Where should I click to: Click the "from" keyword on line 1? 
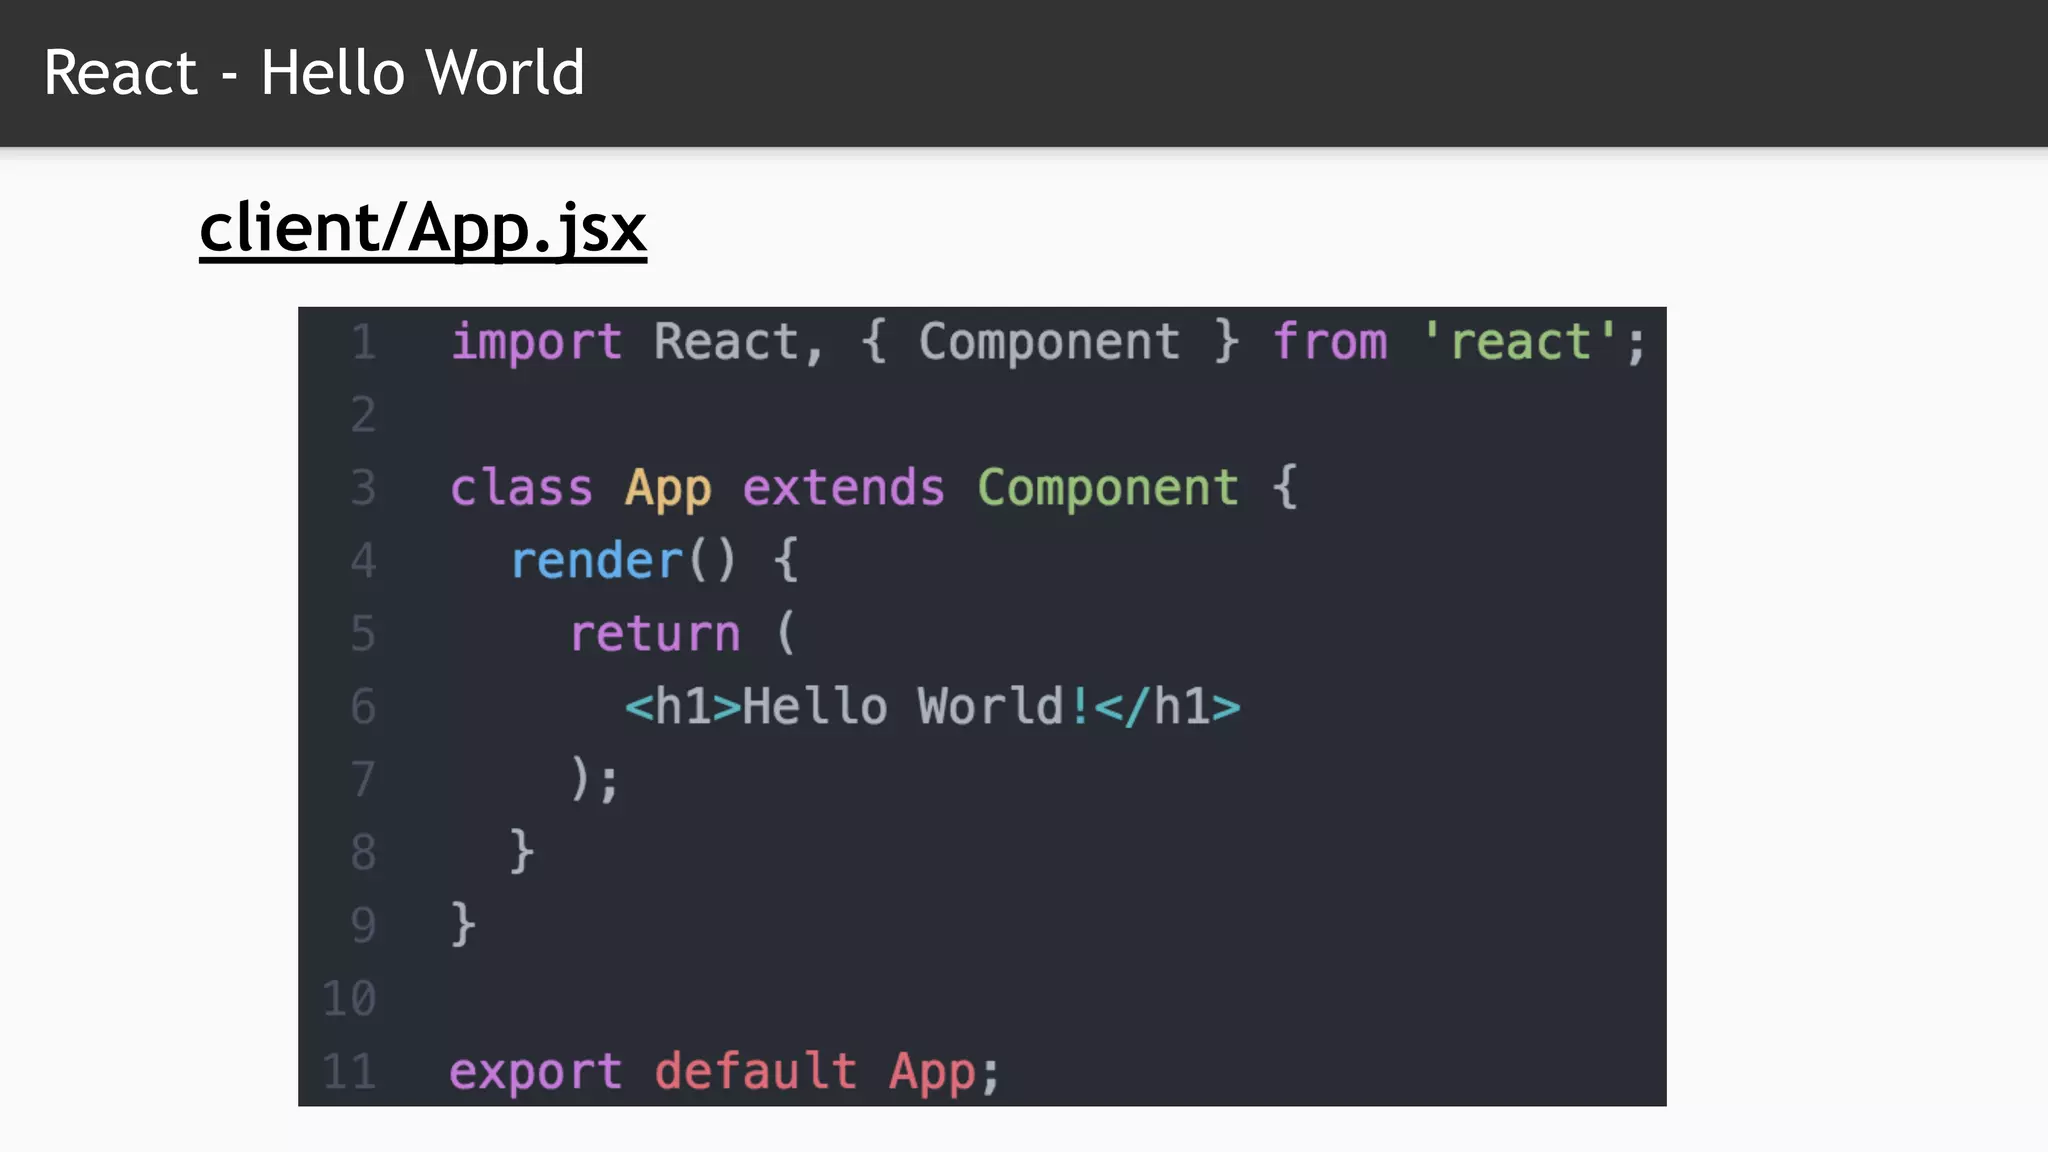(x=1330, y=341)
